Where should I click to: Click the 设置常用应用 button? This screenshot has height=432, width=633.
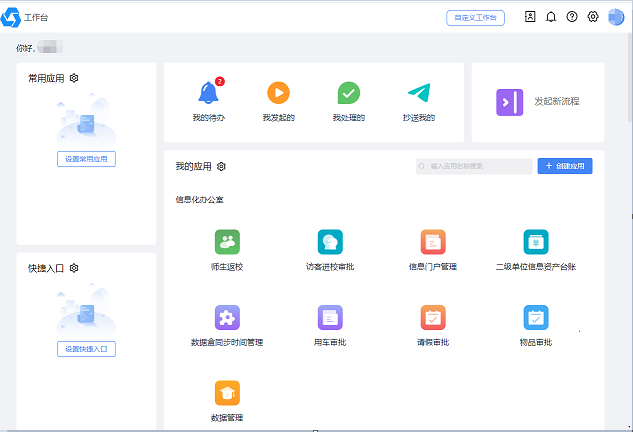pyautogui.click(x=86, y=159)
